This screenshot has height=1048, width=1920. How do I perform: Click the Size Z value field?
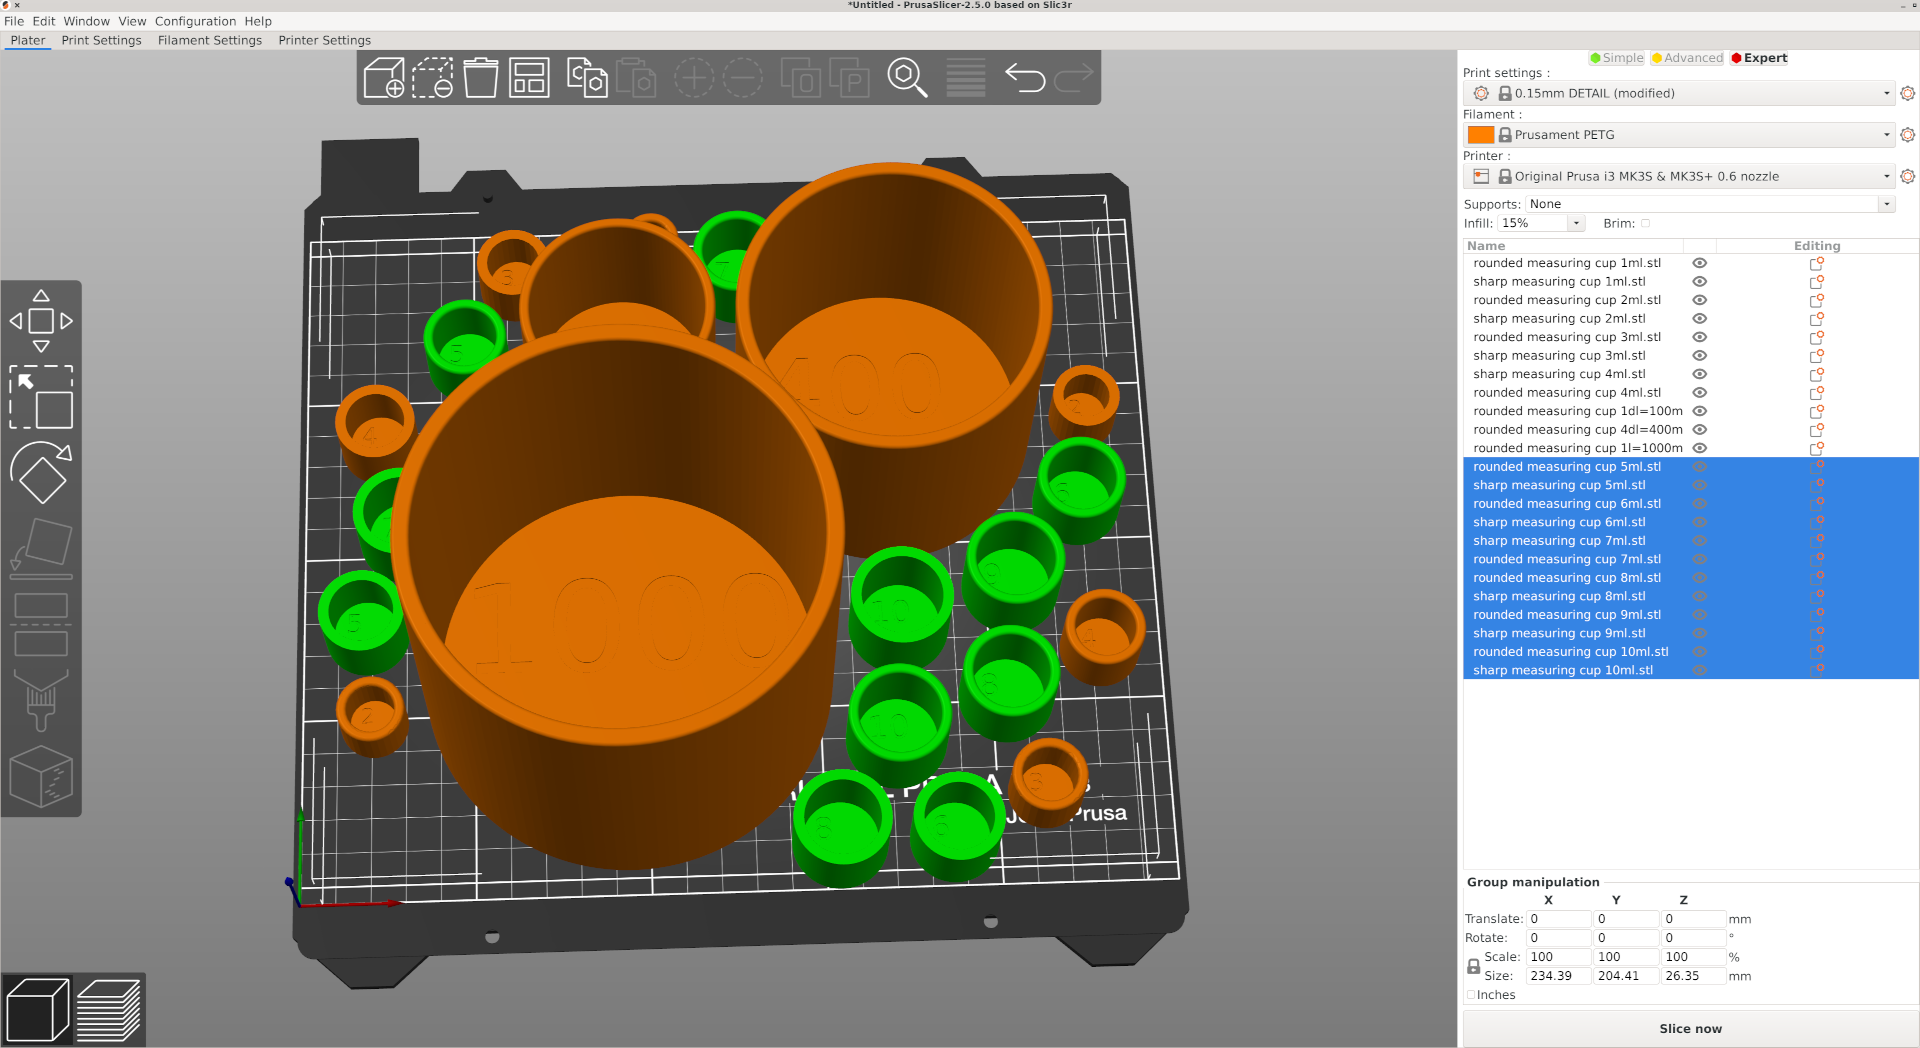click(1693, 976)
